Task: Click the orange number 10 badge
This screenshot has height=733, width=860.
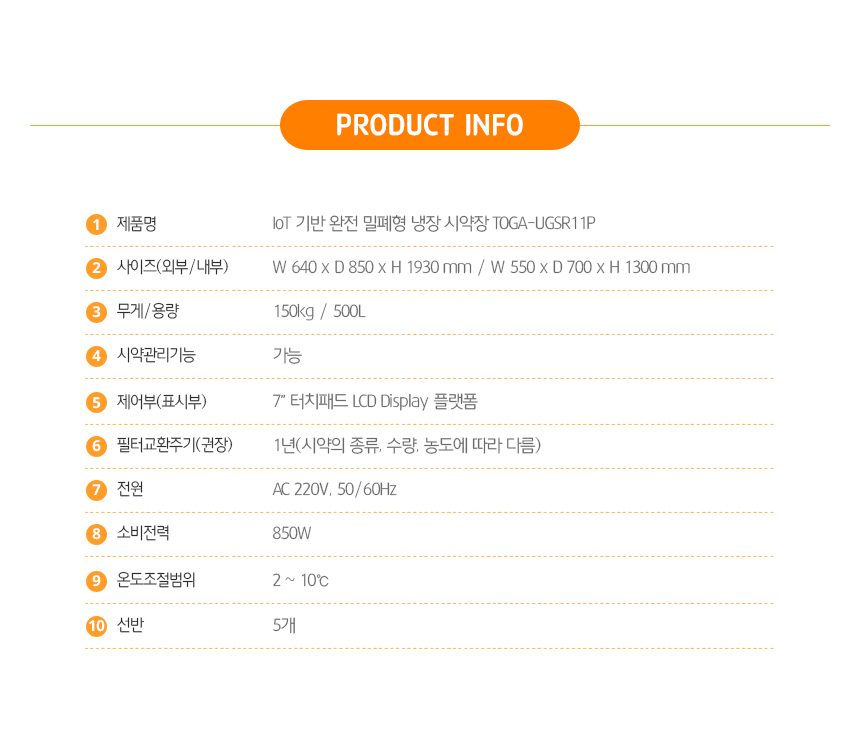Action: pyautogui.click(x=96, y=626)
